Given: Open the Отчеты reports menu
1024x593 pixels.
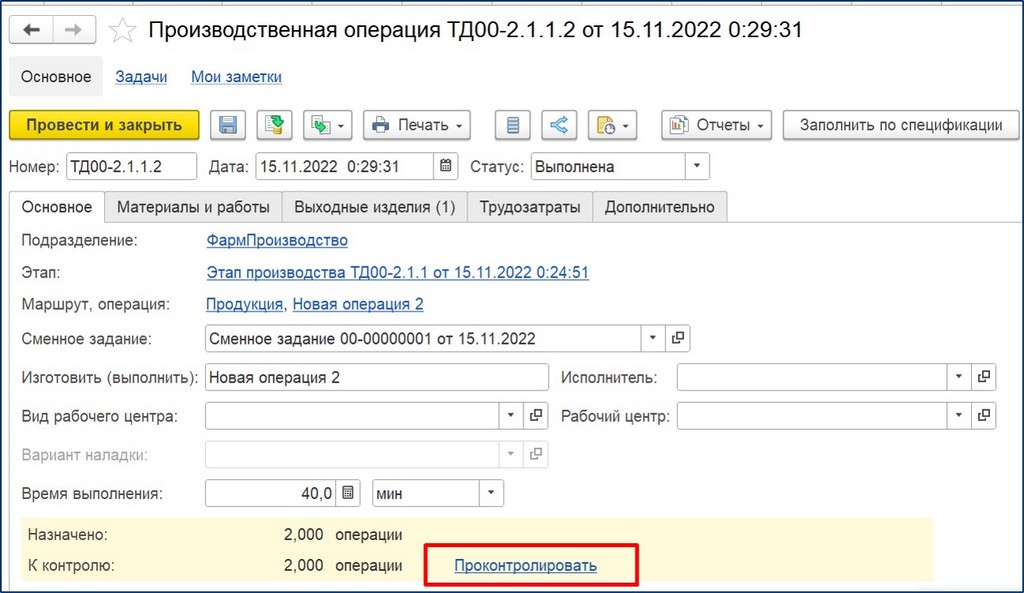Looking at the screenshot, I should (x=716, y=125).
